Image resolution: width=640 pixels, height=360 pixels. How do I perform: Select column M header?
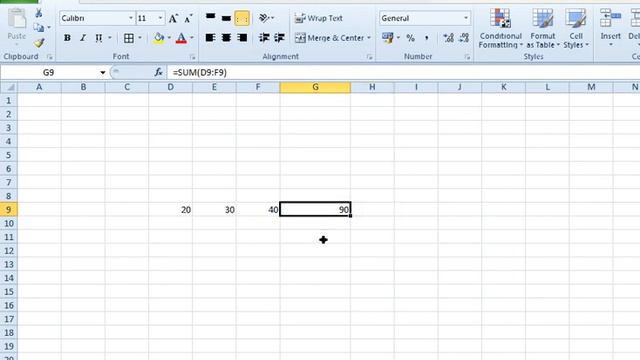click(591, 87)
